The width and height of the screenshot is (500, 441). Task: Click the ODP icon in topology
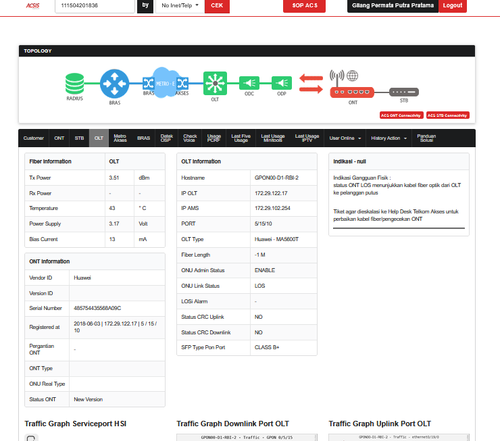click(x=282, y=83)
